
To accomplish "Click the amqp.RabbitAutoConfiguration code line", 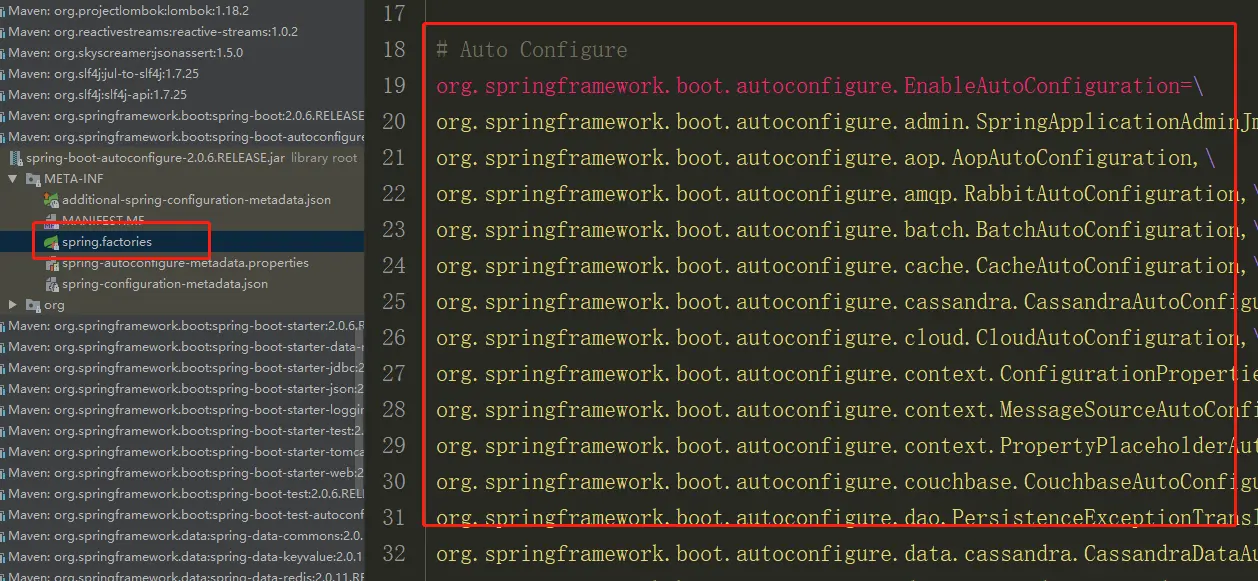I will pos(847,194).
